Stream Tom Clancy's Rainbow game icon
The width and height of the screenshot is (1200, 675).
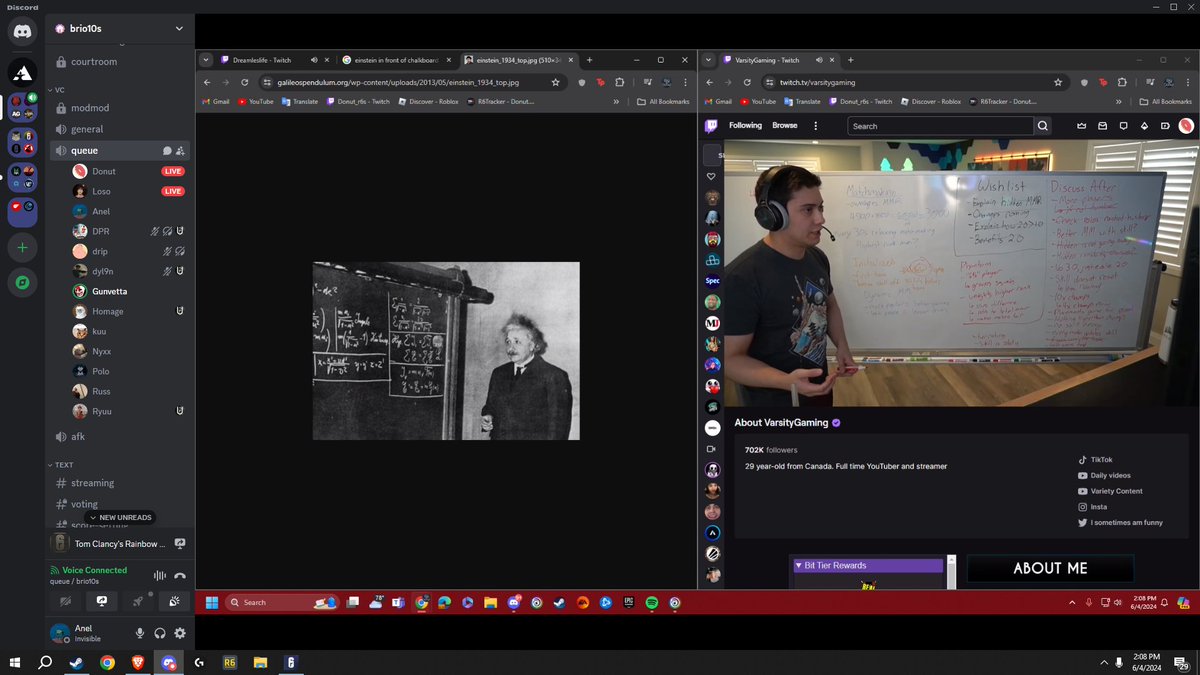pyautogui.click(x=180, y=543)
